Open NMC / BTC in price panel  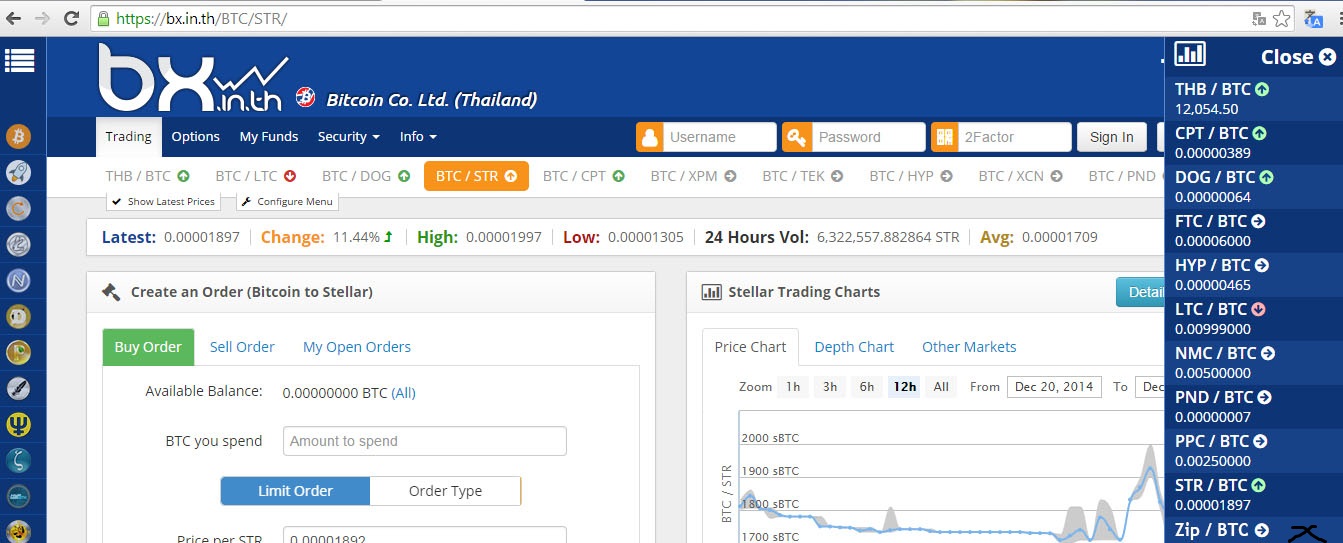pos(1254,362)
